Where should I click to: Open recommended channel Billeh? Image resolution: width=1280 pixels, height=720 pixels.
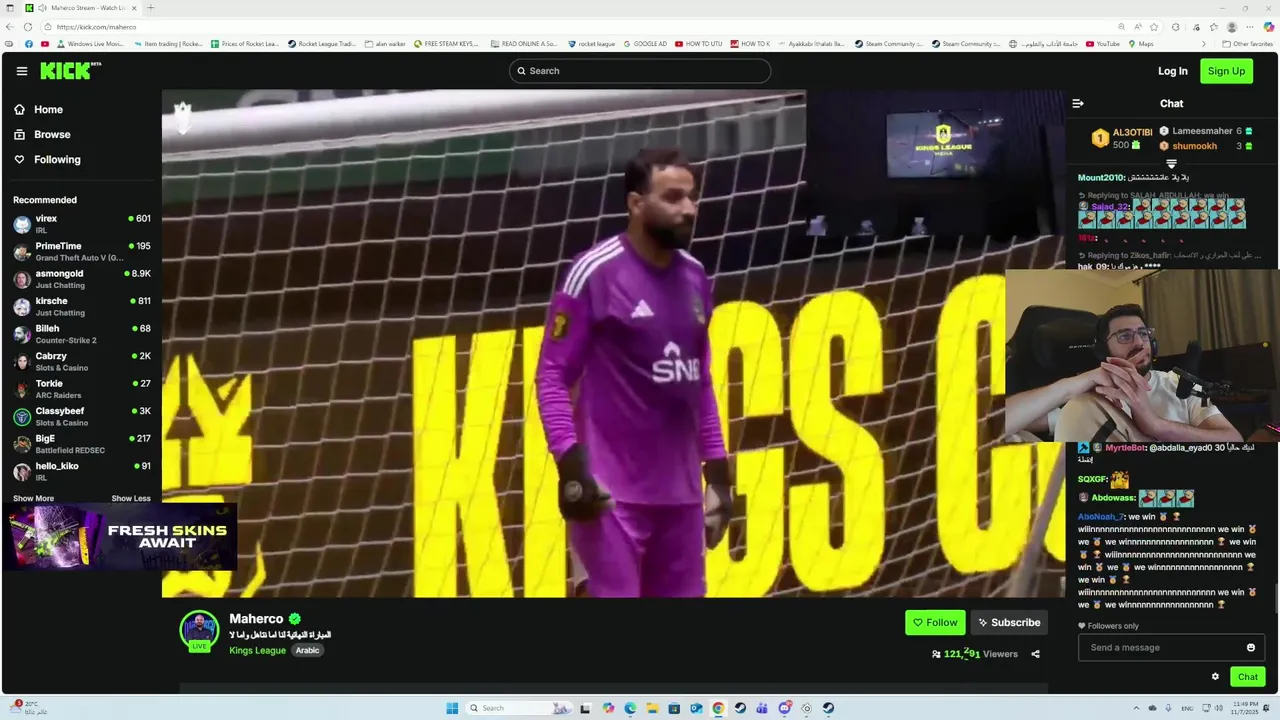(x=81, y=334)
